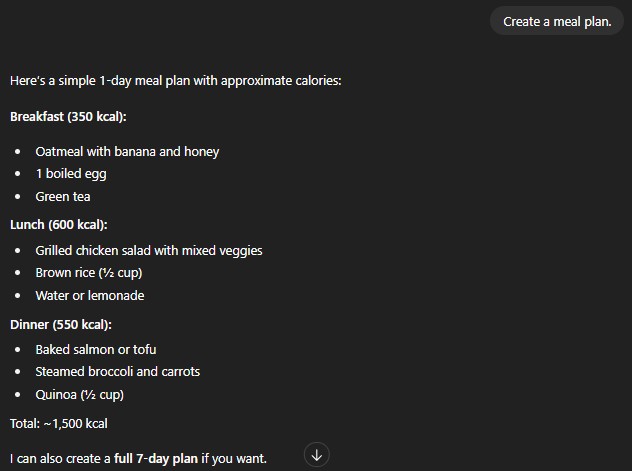Click the '1 boiled egg' list item
Screen dimensions: 632x471
pos(71,174)
